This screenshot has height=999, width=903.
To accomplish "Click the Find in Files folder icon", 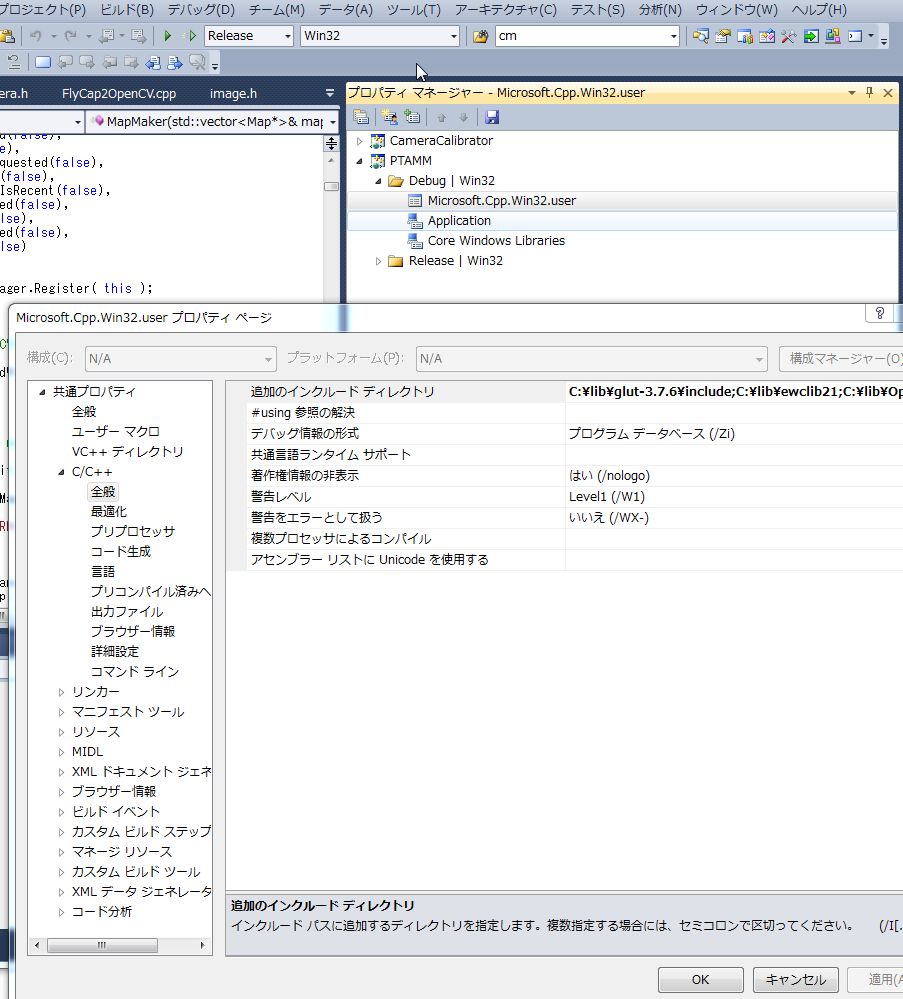I will (x=480, y=36).
